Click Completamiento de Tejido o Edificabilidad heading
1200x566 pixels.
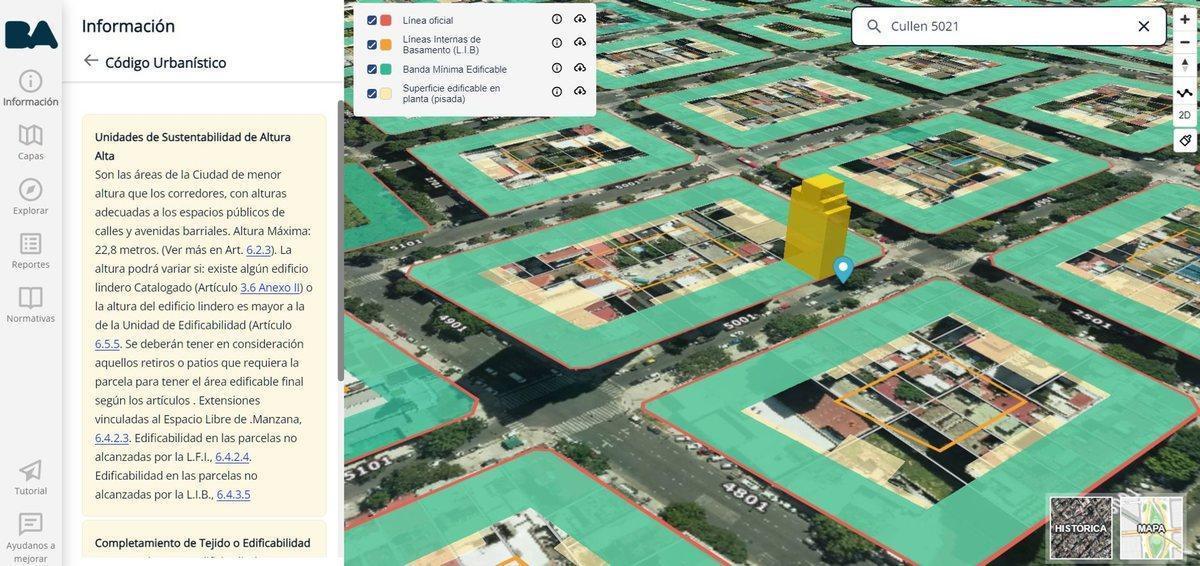click(x=203, y=543)
